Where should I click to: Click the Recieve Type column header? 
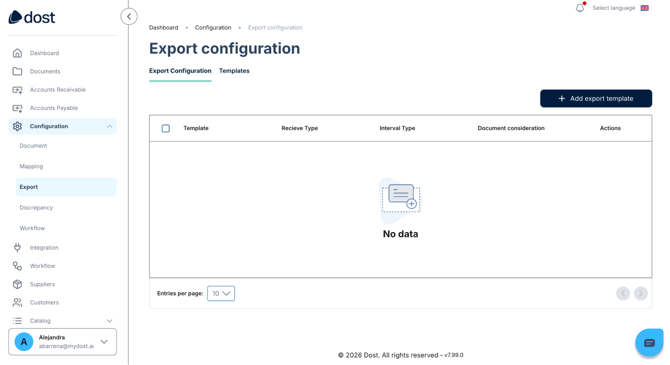300,128
